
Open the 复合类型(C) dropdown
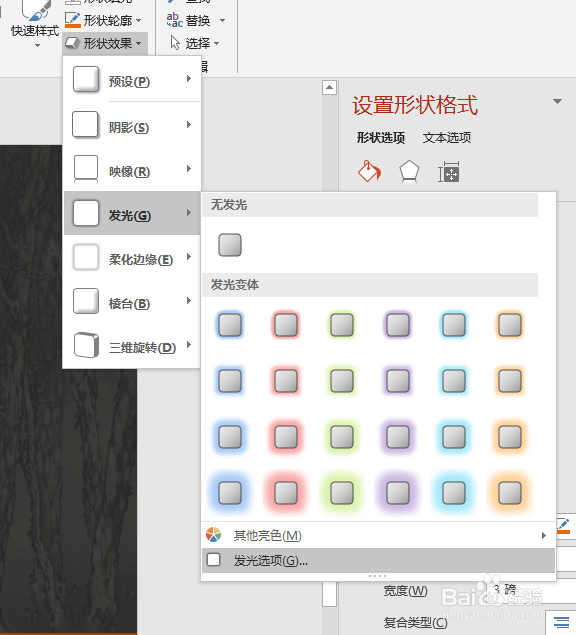[561, 622]
